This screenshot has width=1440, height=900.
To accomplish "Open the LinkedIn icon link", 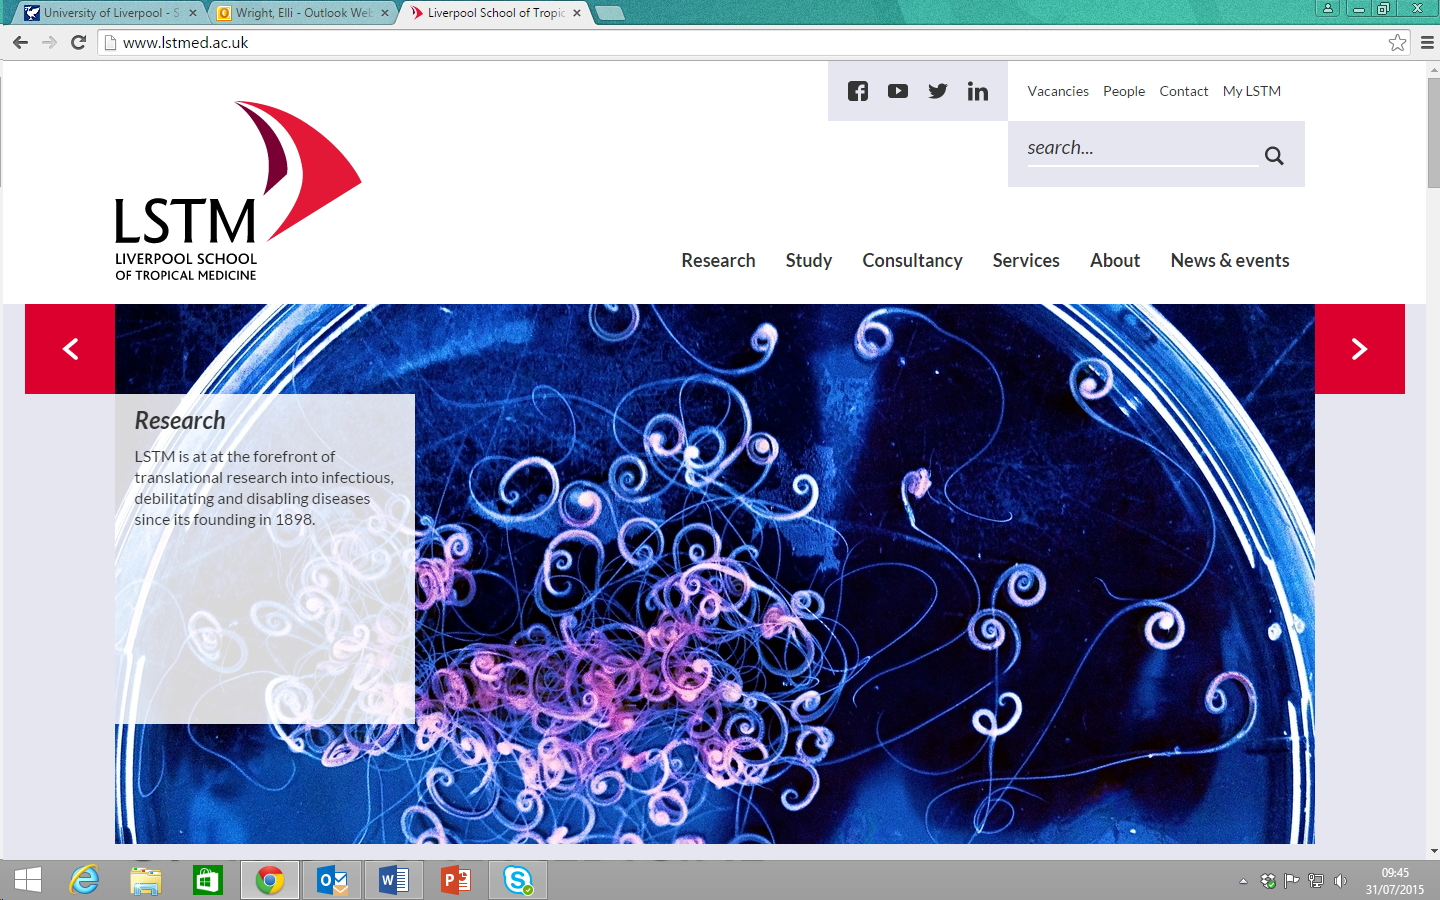I will [977, 92].
